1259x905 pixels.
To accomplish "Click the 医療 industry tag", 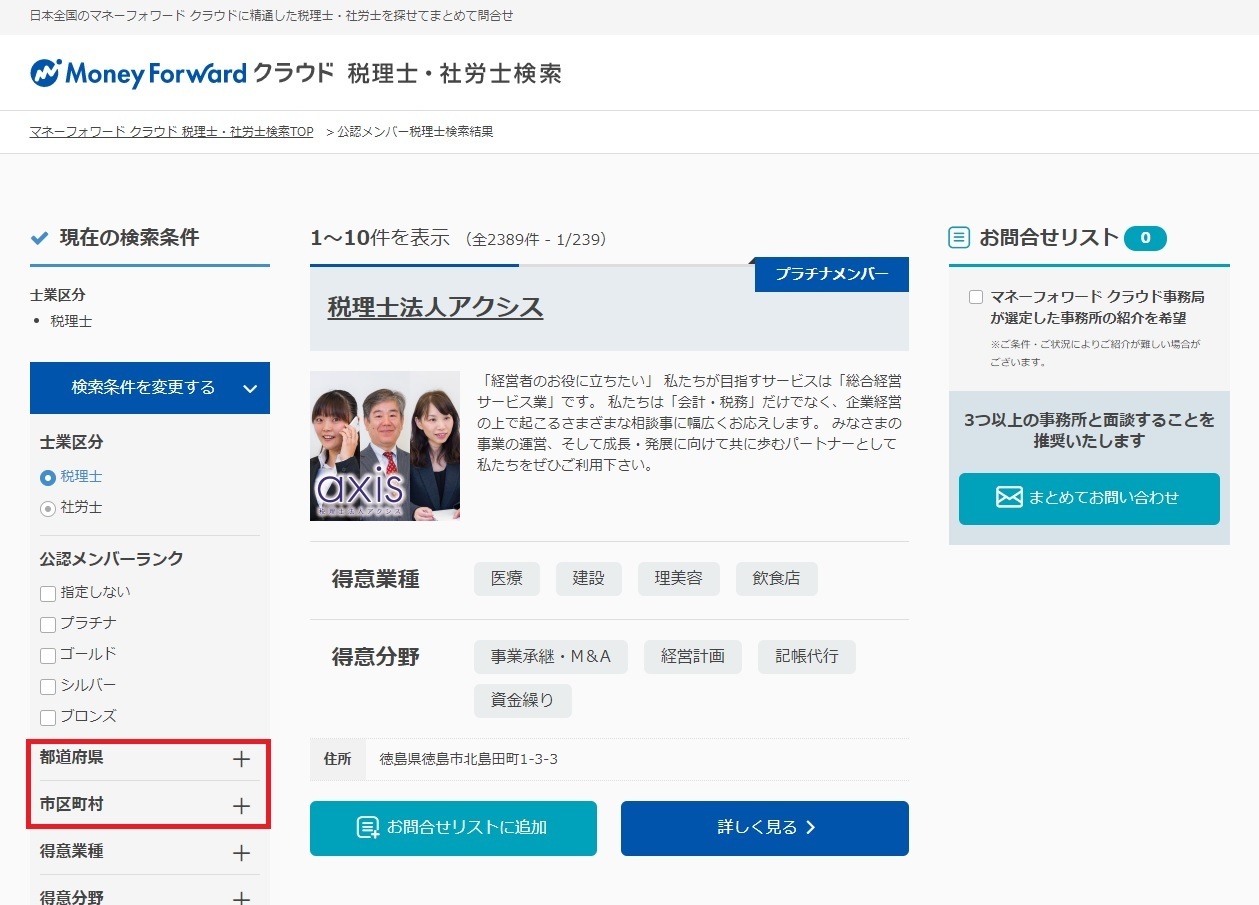I will point(507,579).
